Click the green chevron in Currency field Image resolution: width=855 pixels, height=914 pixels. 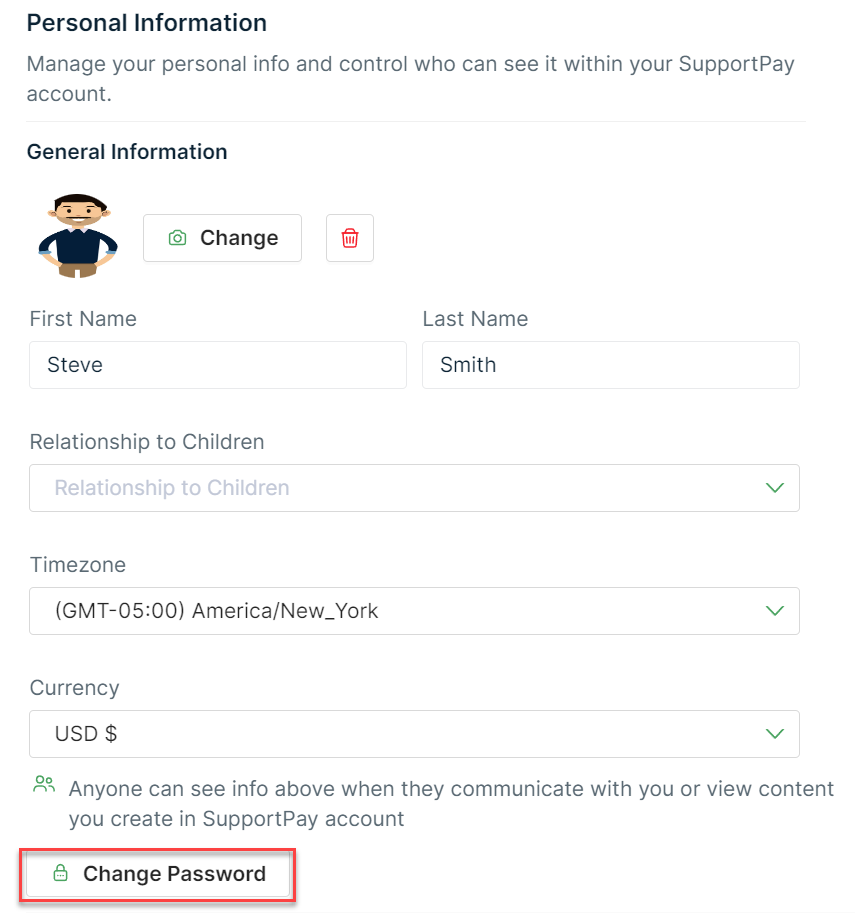(774, 734)
